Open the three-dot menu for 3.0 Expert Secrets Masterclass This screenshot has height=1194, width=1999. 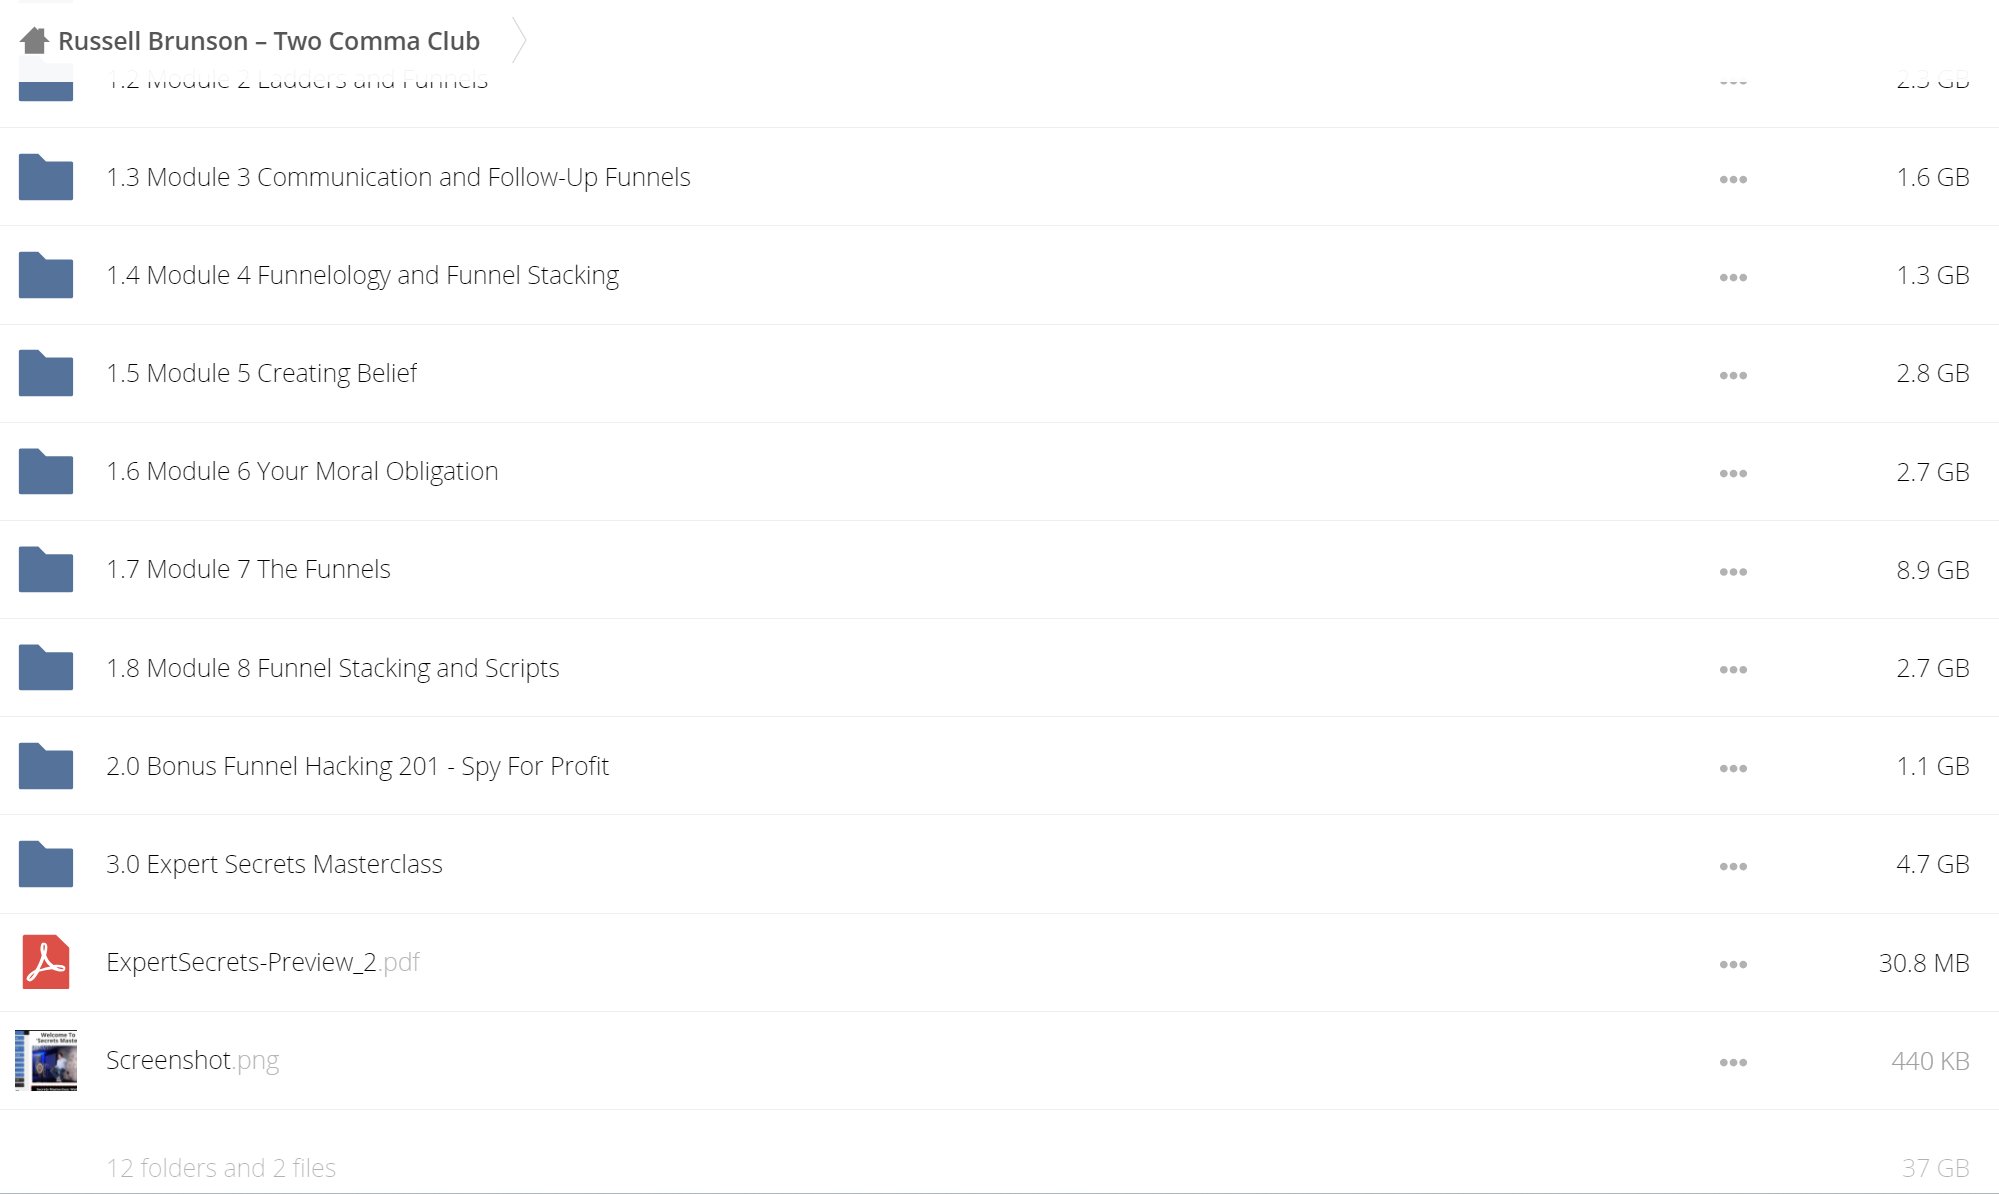click(x=1733, y=866)
